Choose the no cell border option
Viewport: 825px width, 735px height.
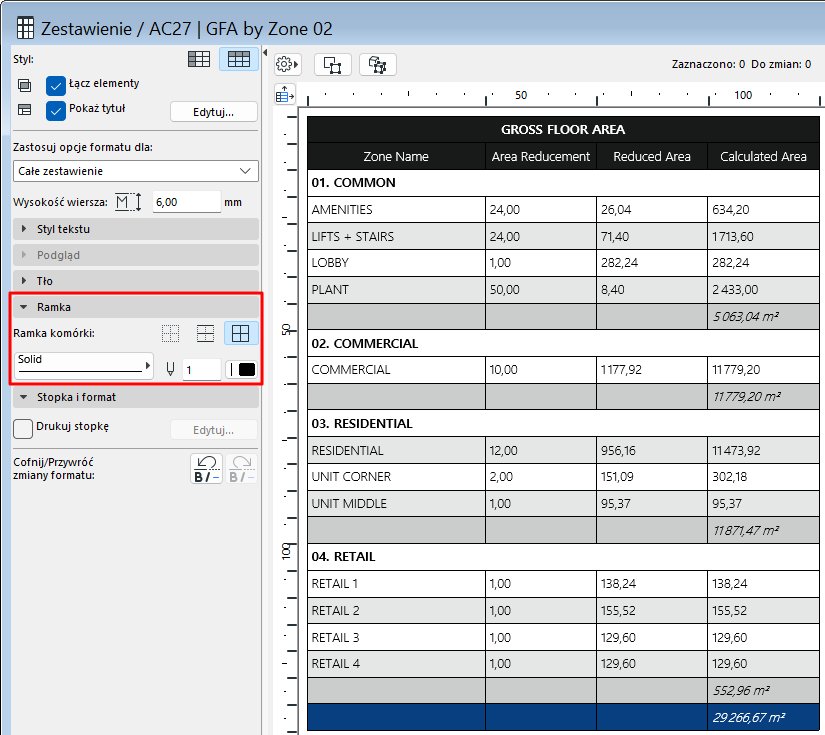pos(173,334)
